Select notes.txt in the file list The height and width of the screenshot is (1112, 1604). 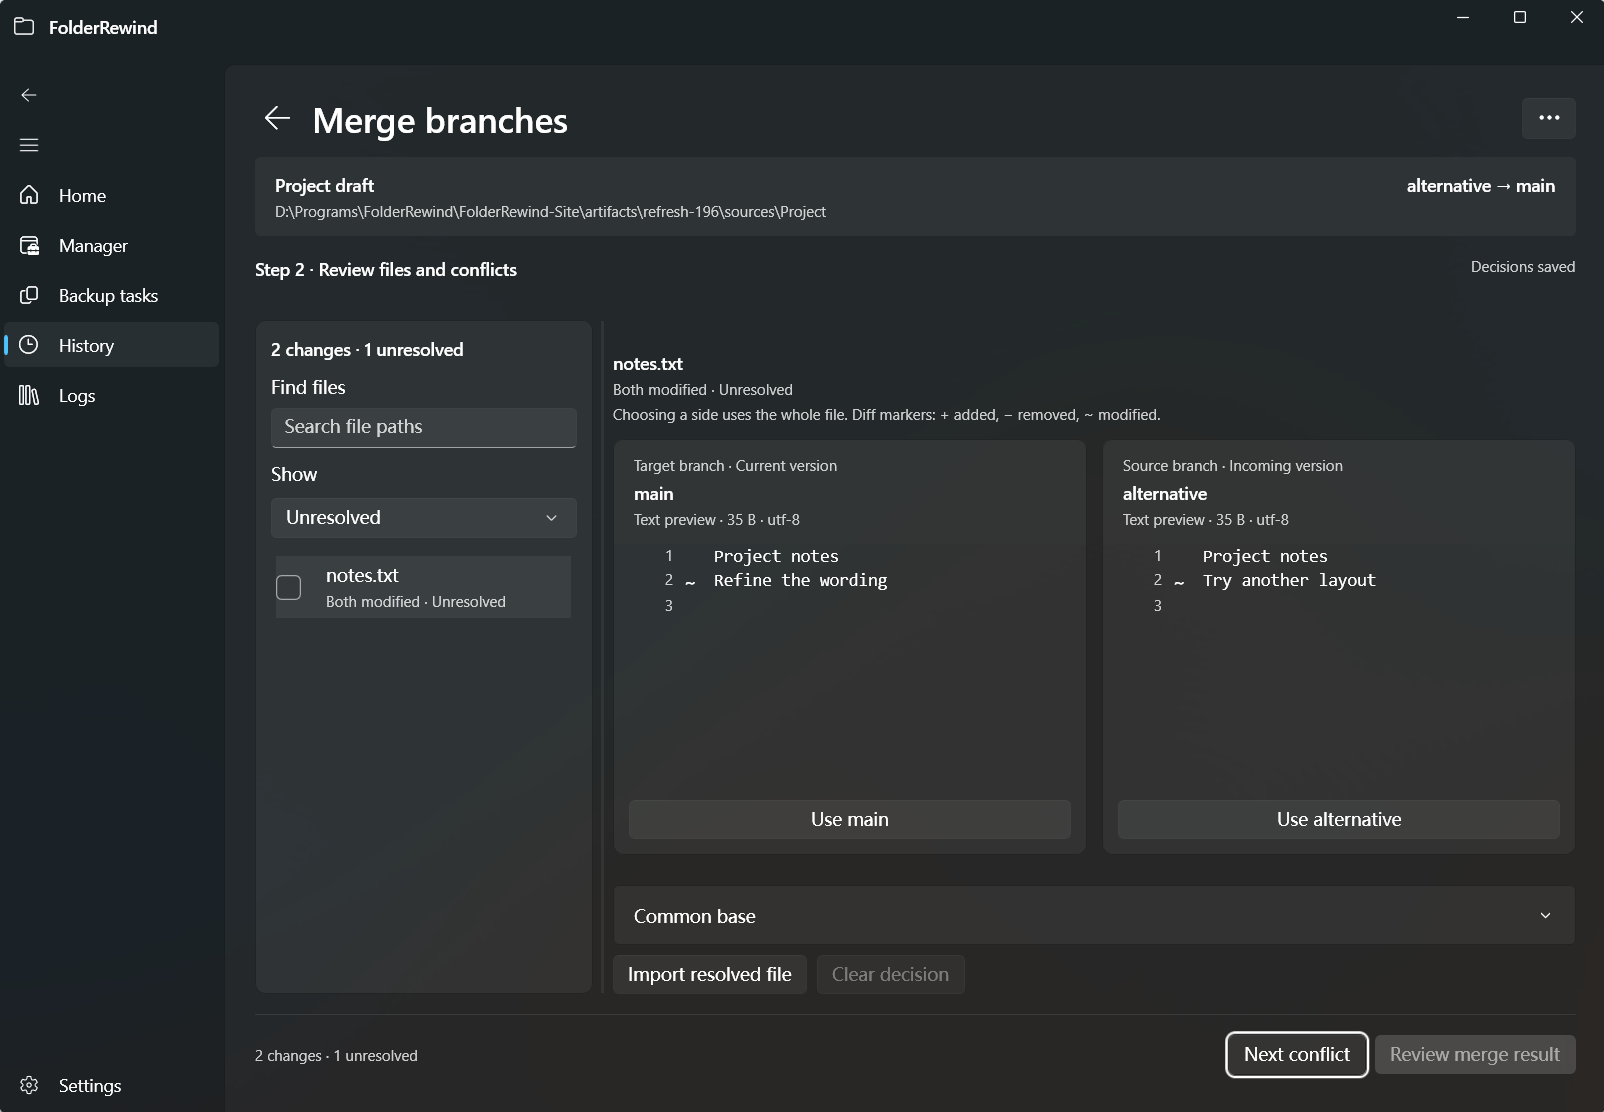pos(423,587)
